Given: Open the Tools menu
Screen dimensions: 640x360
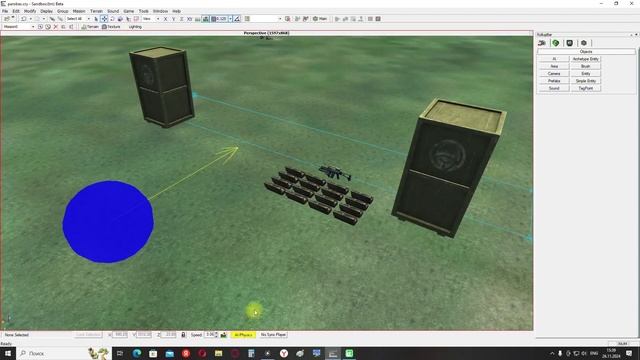Looking at the screenshot, I should 144,11.
